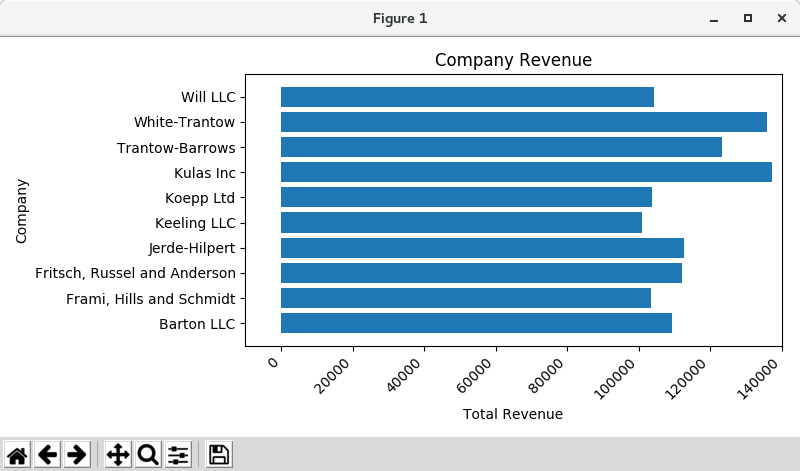Click the White-Trantow revenue bar
800x471 pixels.
click(x=523, y=122)
